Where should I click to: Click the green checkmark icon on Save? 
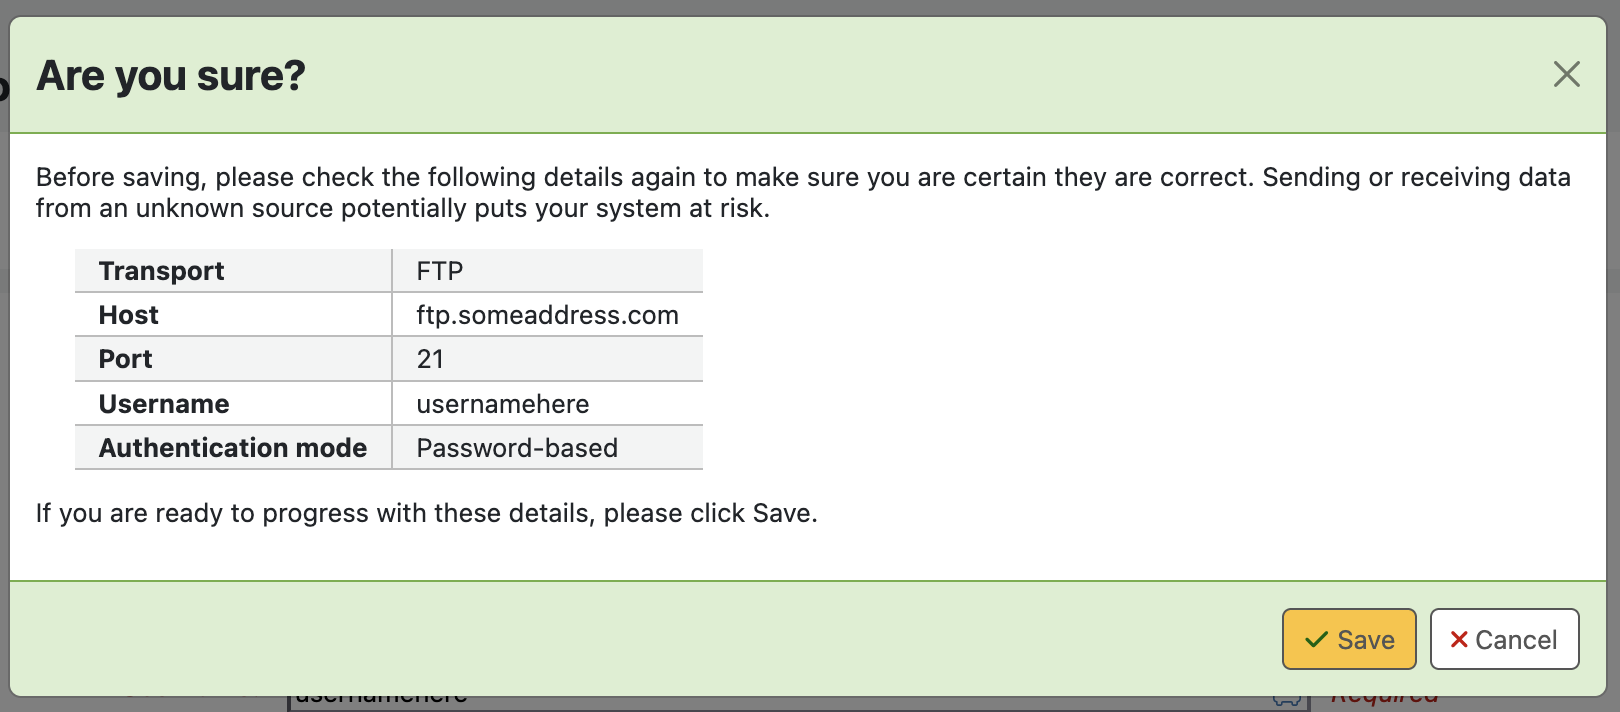[1316, 640]
